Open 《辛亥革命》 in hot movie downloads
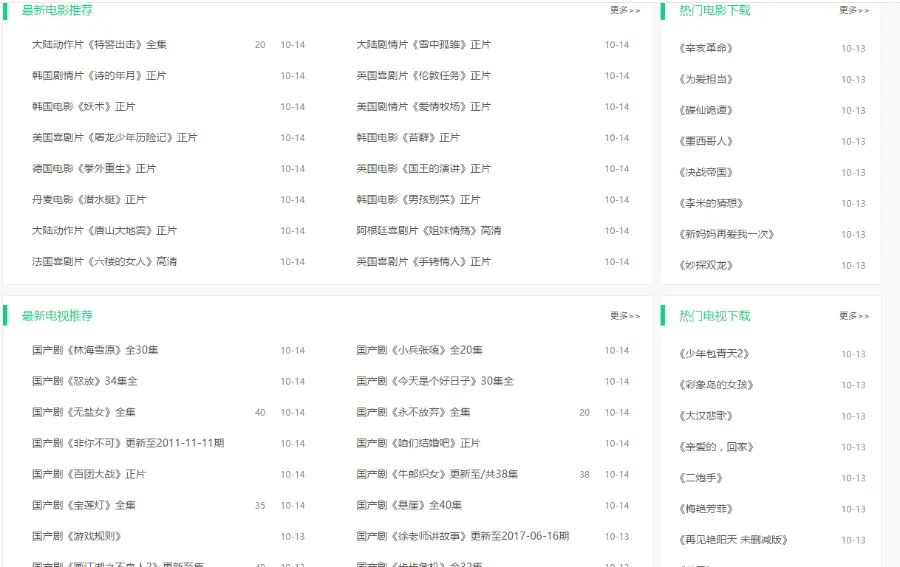Viewport: 900px width, 567px height. [706, 48]
